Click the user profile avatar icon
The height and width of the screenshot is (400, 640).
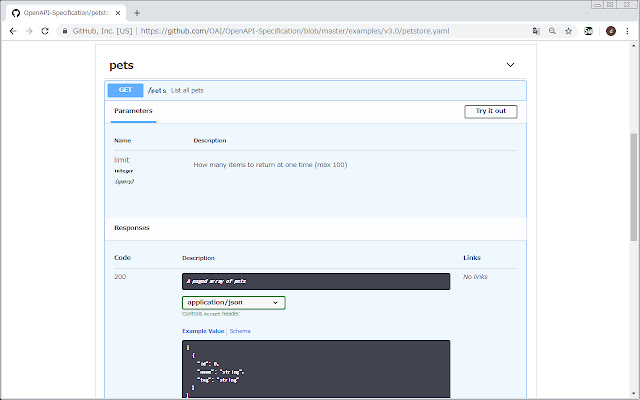click(611, 31)
